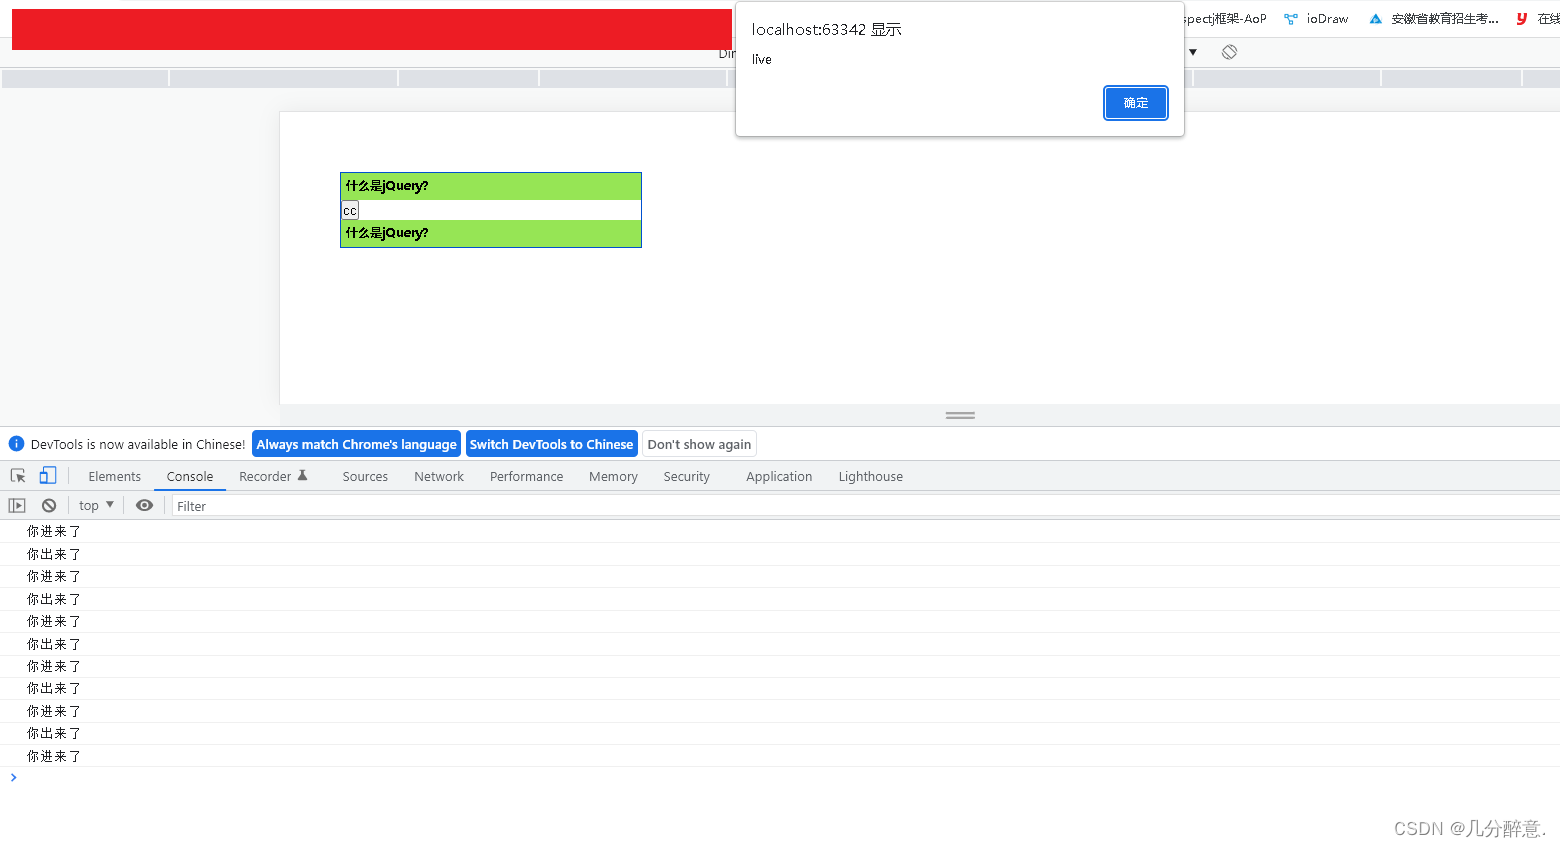Open the Performance tab
The height and width of the screenshot is (847, 1560).
[x=526, y=477]
